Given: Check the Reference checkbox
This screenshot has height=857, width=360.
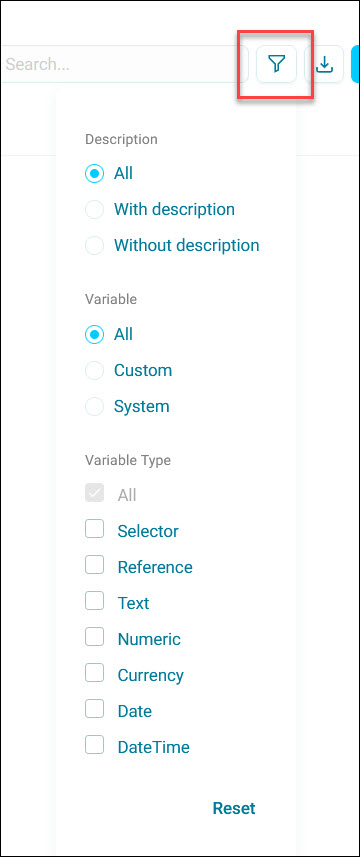Looking at the screenshot, I should 95,565.
